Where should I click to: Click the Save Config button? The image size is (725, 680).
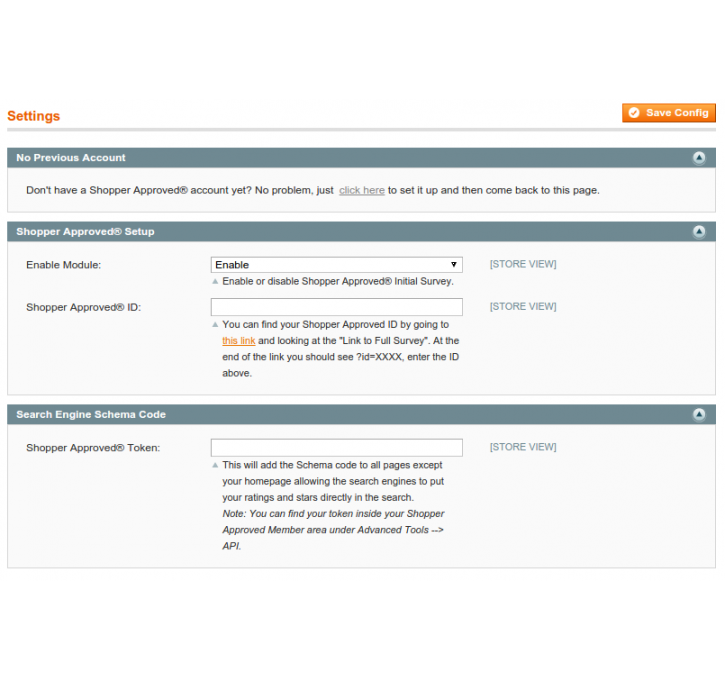[669, 113]
